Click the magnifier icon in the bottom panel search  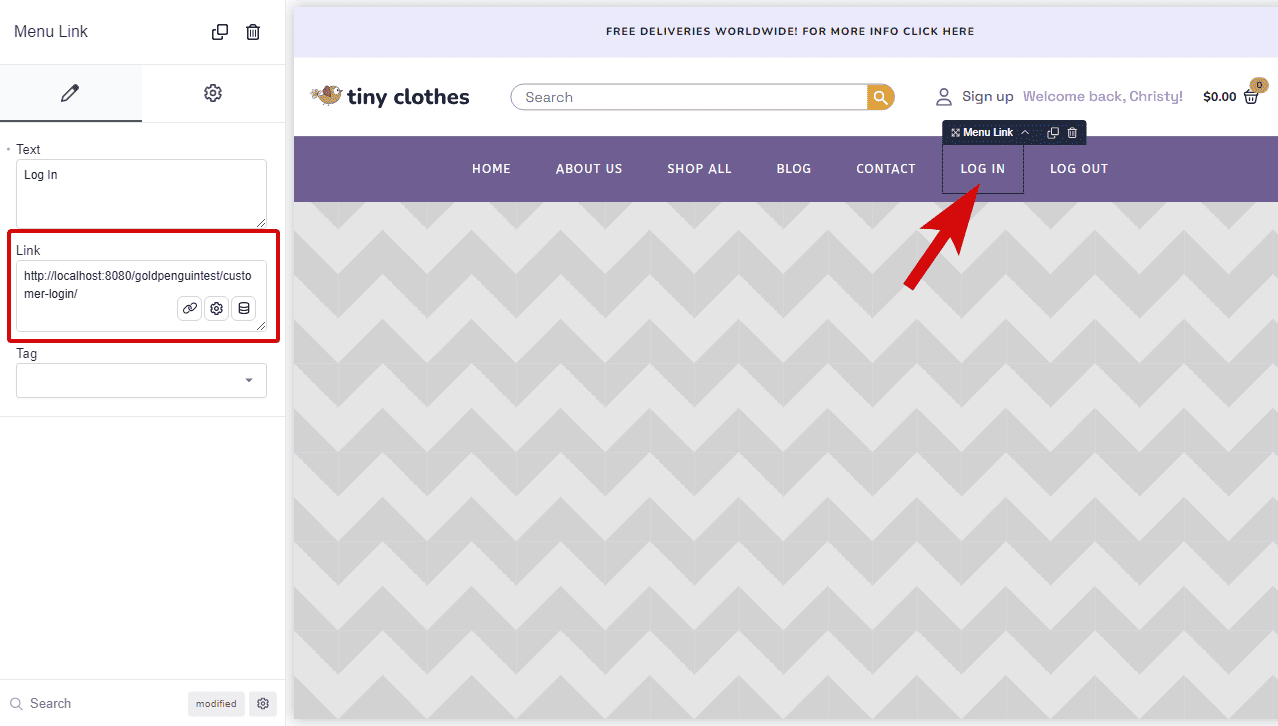tap(15, 704)
